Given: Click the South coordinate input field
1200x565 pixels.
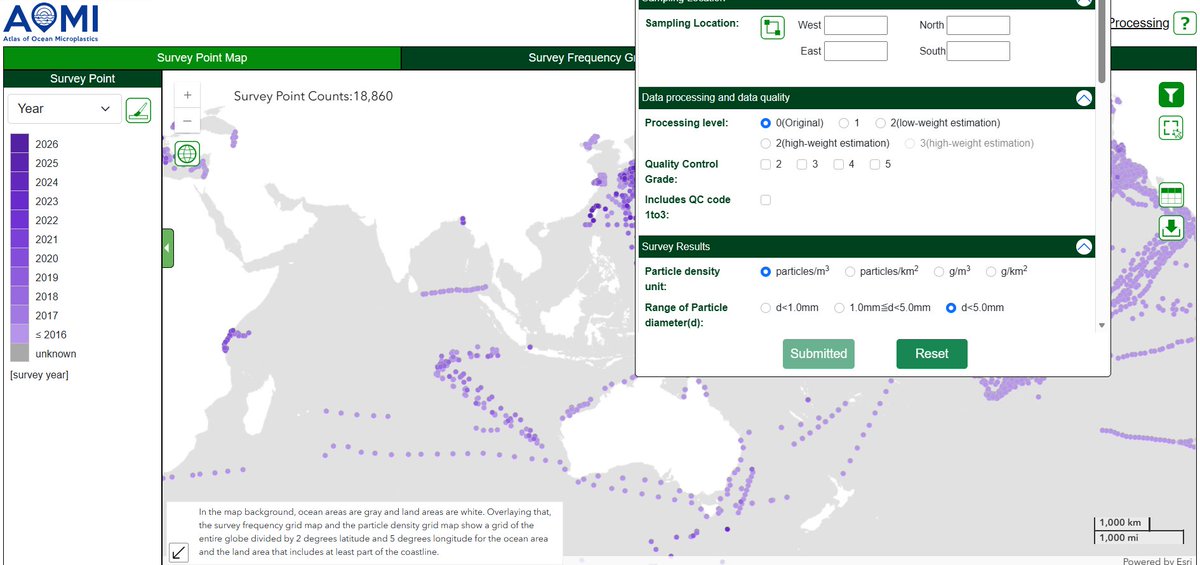Looking at the screenshot, I should click(978, 51).
